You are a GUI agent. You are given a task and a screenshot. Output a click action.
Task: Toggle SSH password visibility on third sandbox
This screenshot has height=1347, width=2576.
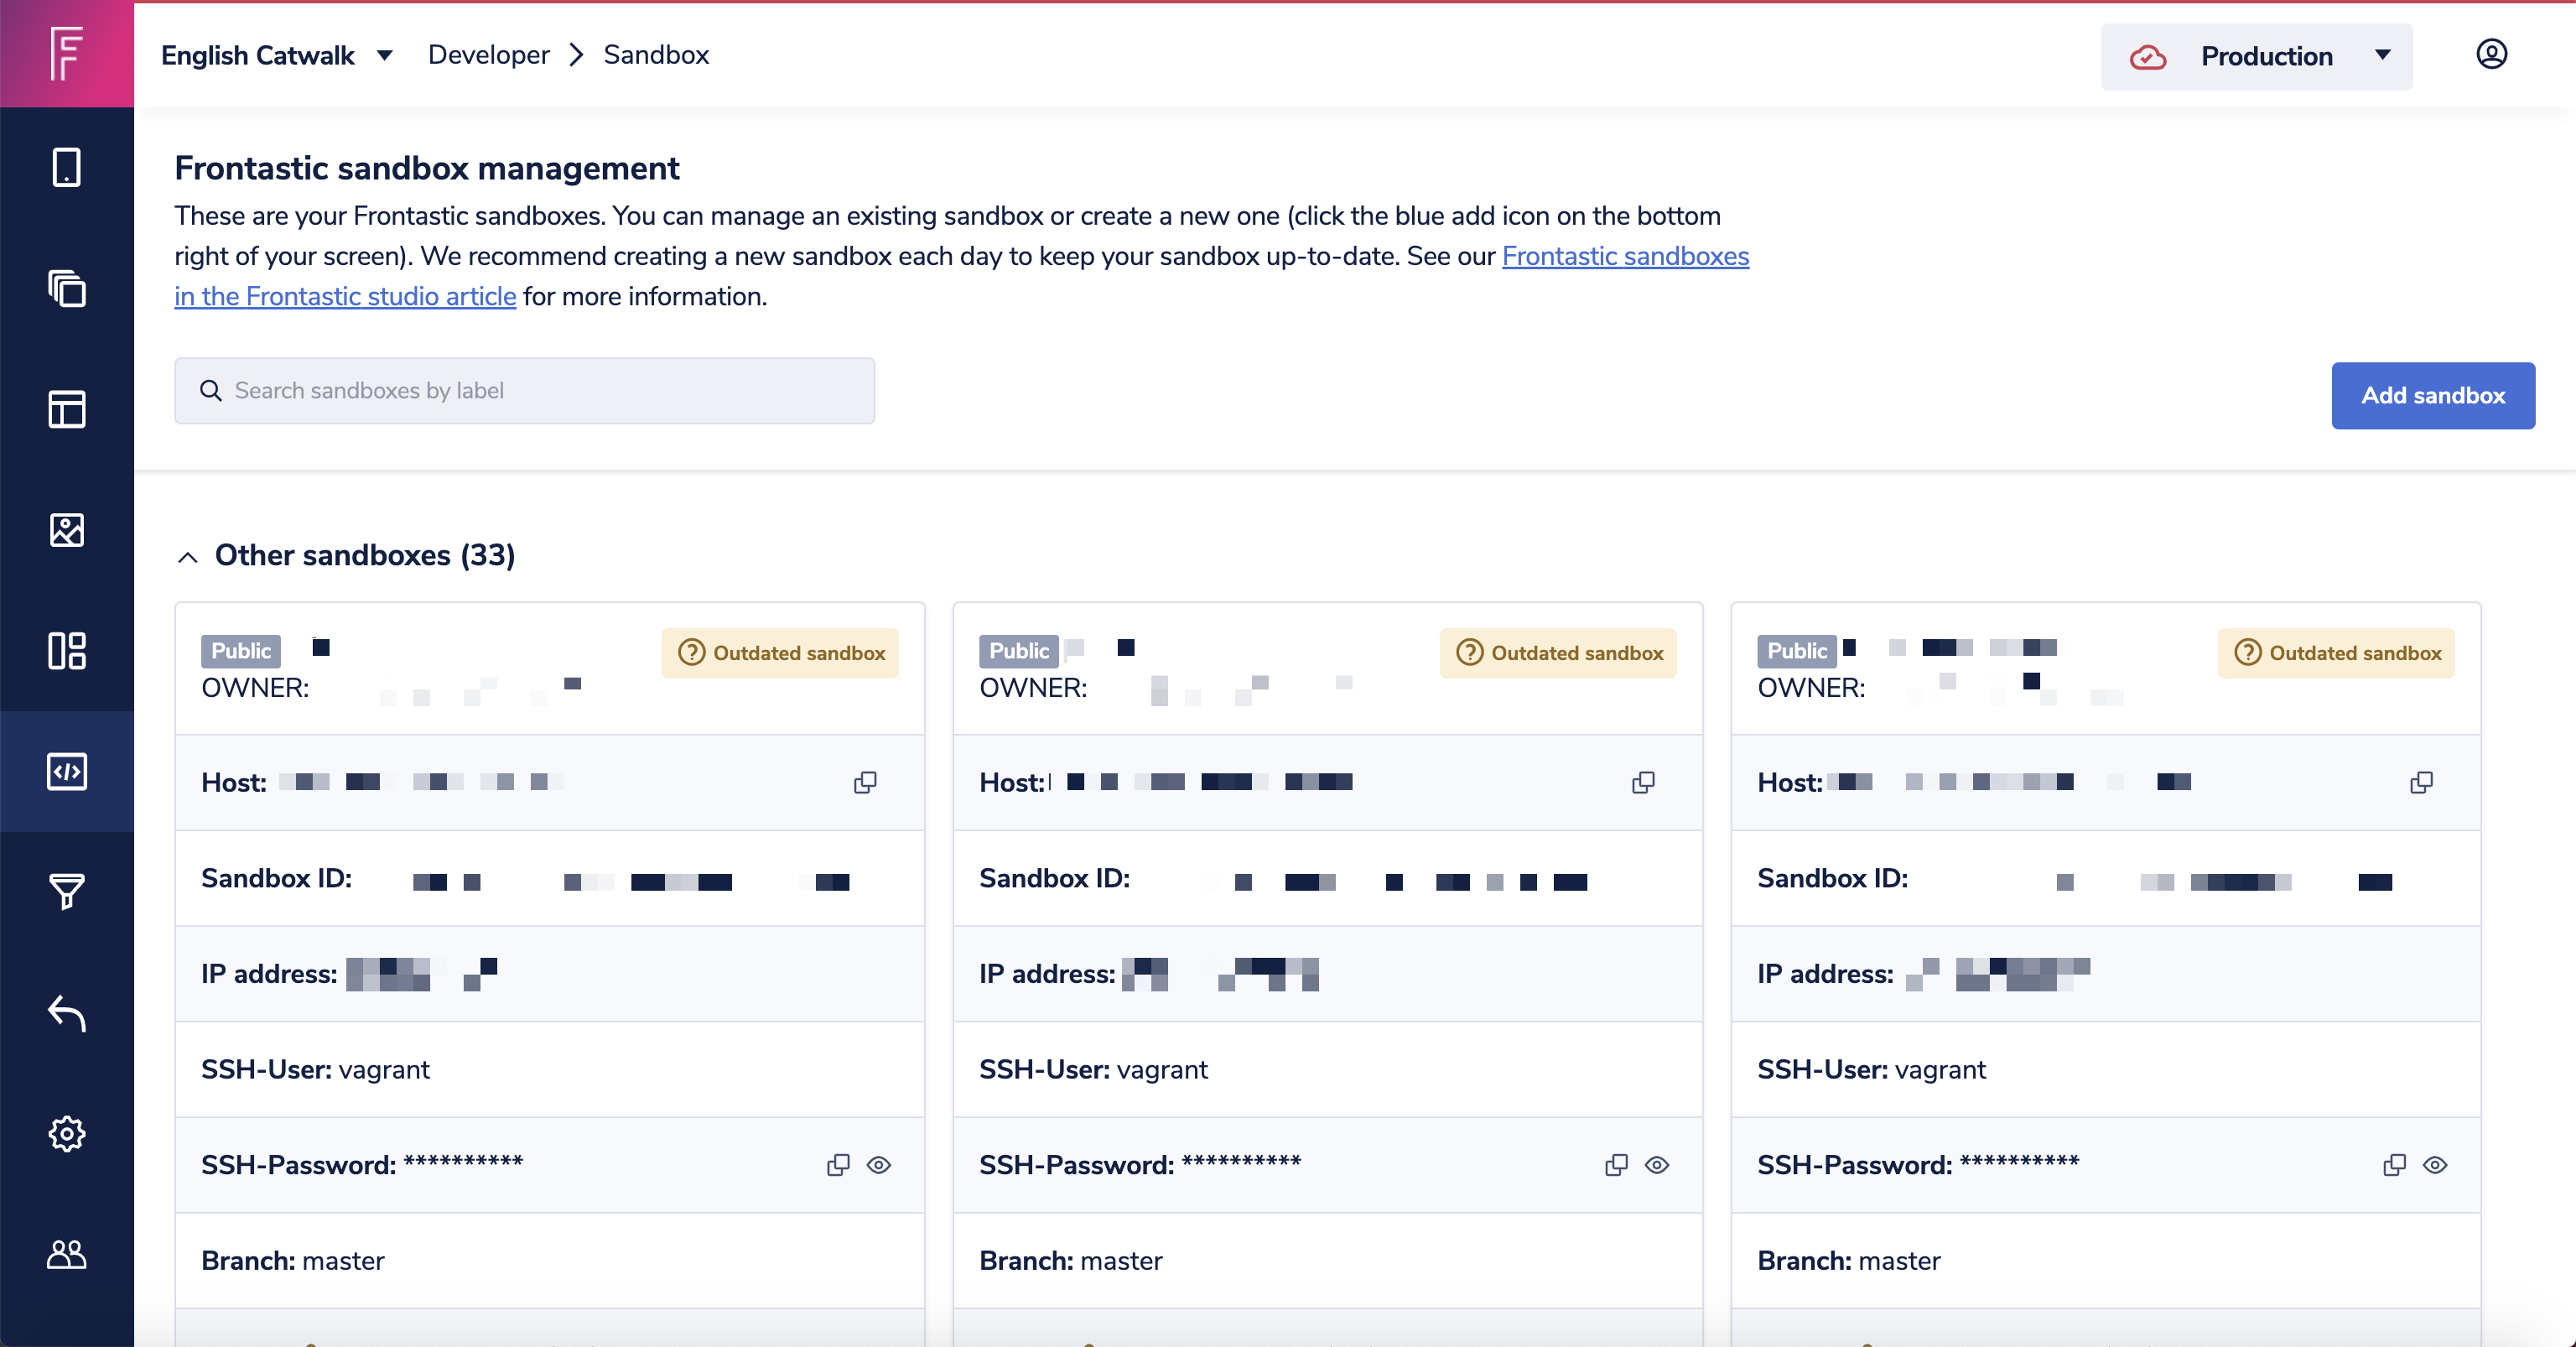pos(2435,1165)
